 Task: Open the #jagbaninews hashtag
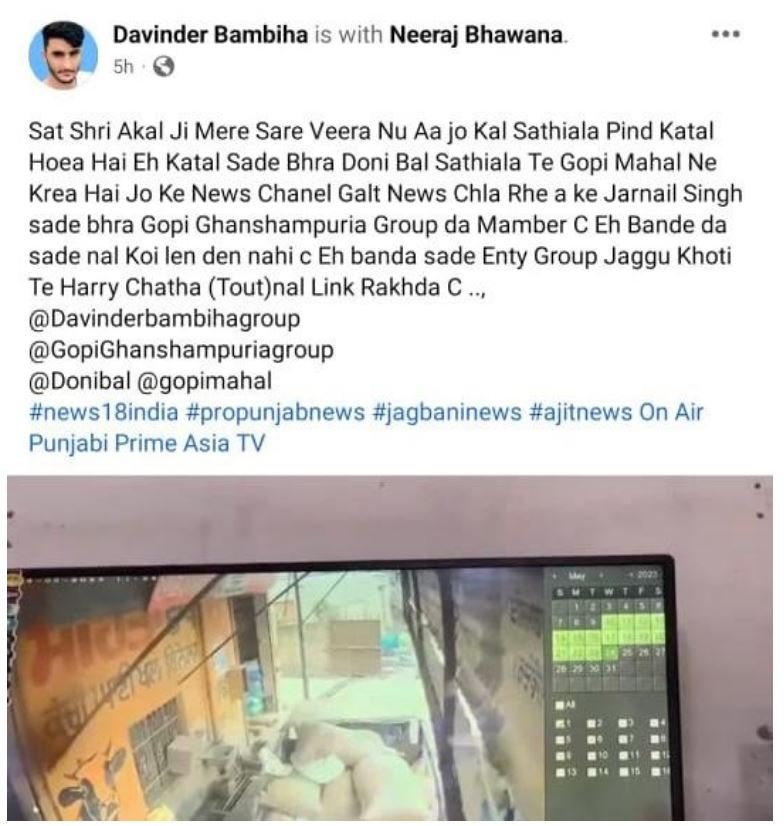pyautogui.click(x=447, y=412)
